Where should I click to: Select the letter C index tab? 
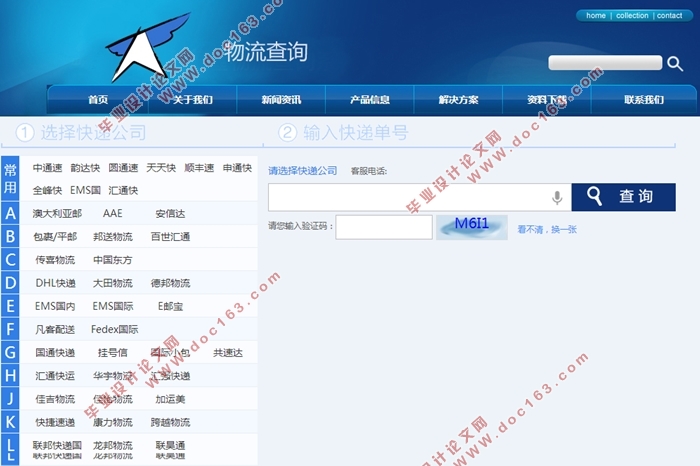coord(10,260)
